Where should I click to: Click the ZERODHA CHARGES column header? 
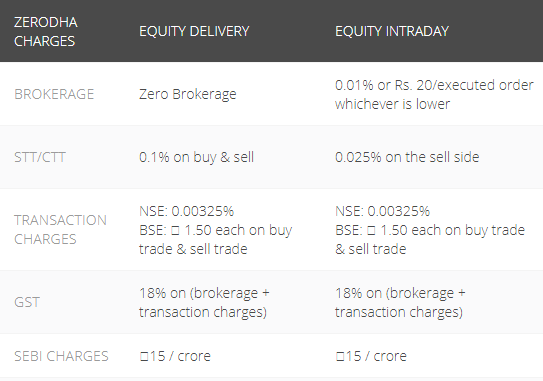pos(46,32)
